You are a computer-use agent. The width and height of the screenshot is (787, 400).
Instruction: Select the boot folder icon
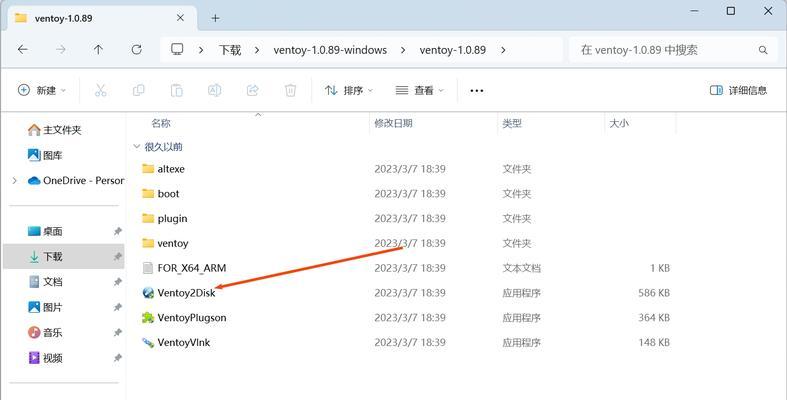coord(148,193)
